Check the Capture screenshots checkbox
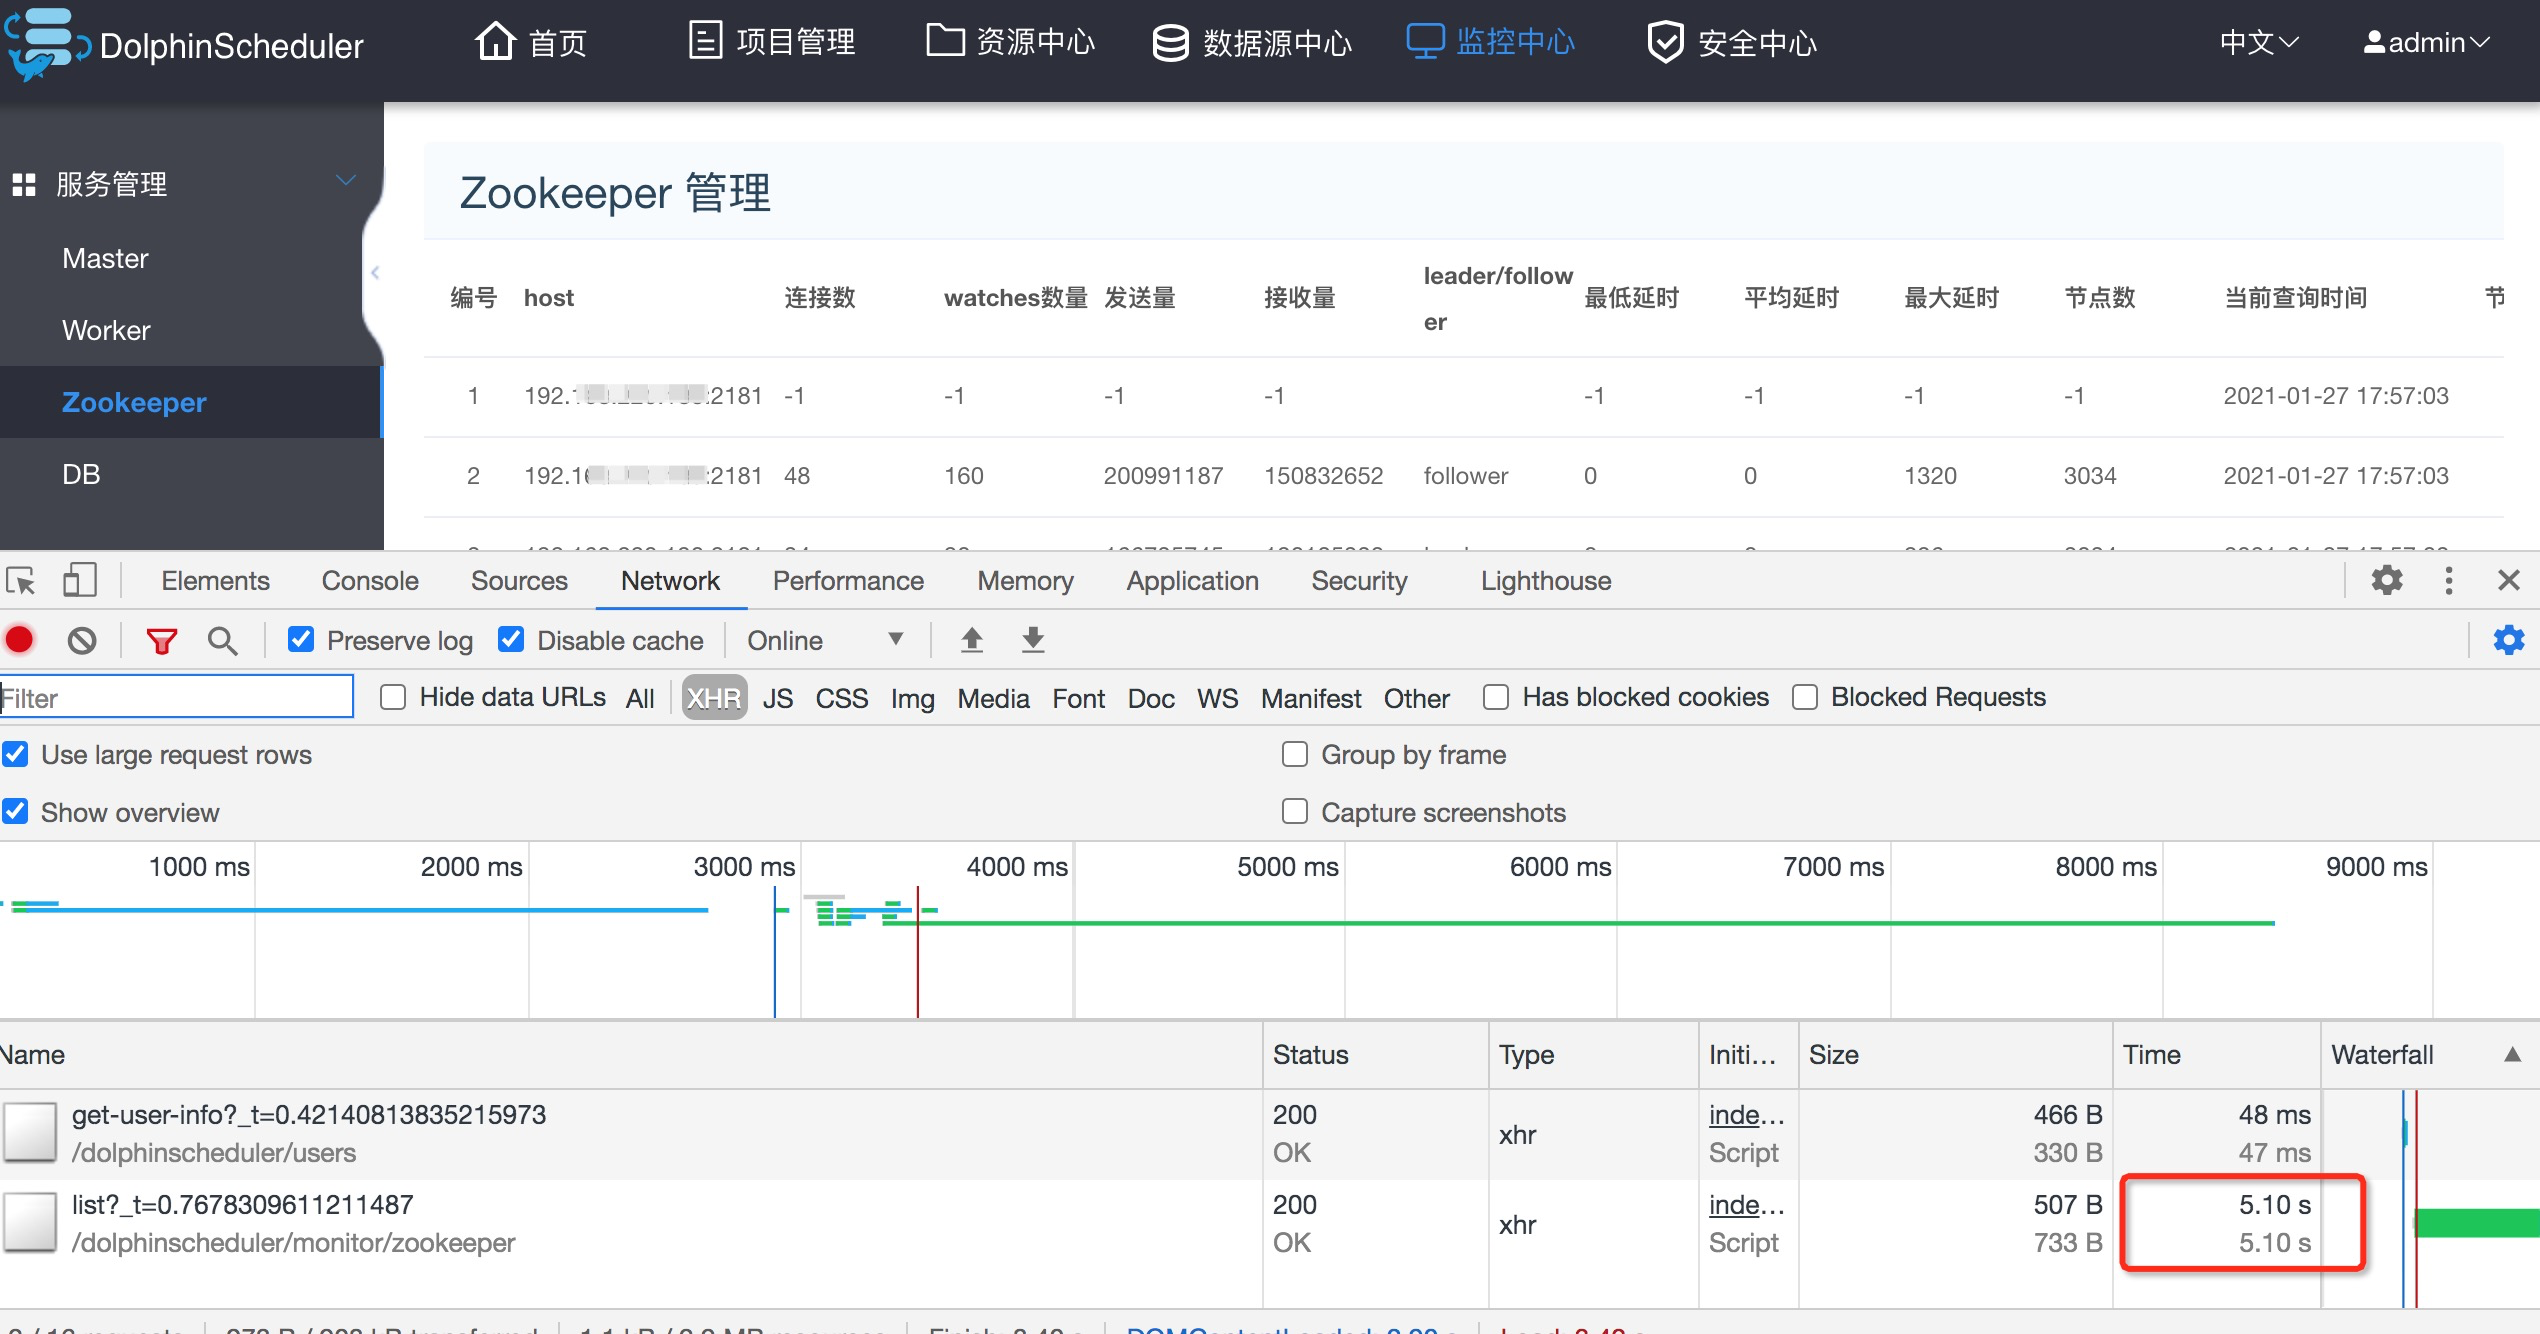 1295,811
